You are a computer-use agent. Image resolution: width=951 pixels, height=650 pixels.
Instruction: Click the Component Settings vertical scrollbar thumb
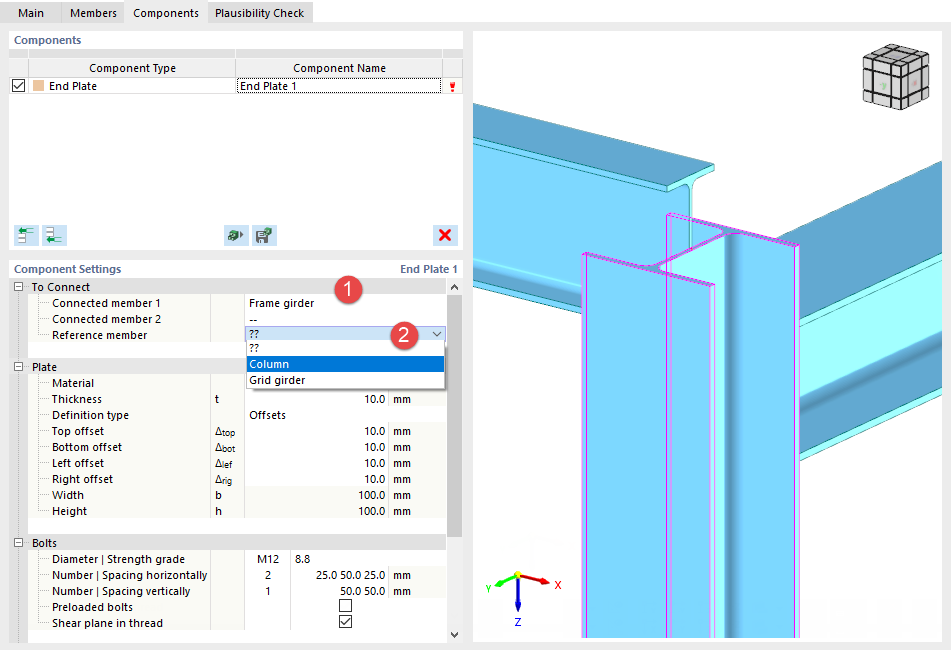454,415
